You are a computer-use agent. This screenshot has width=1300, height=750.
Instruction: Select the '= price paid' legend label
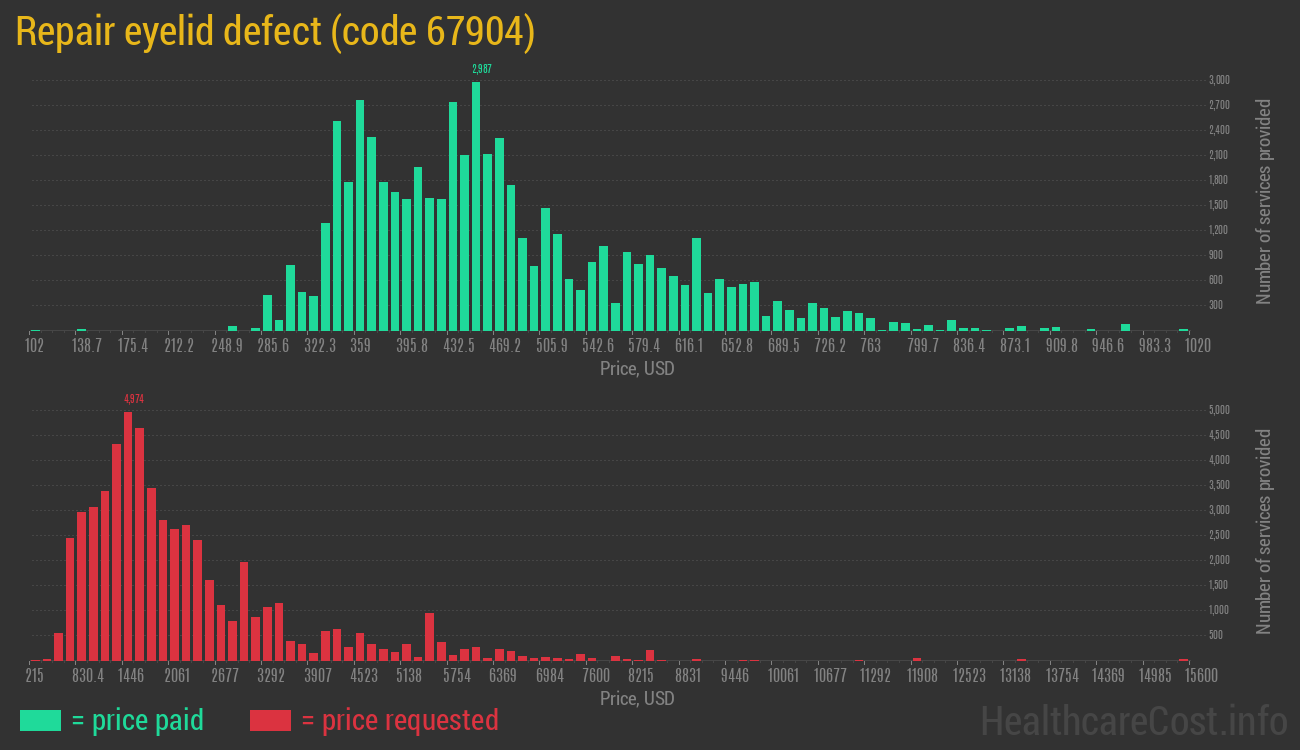[138, 720]
